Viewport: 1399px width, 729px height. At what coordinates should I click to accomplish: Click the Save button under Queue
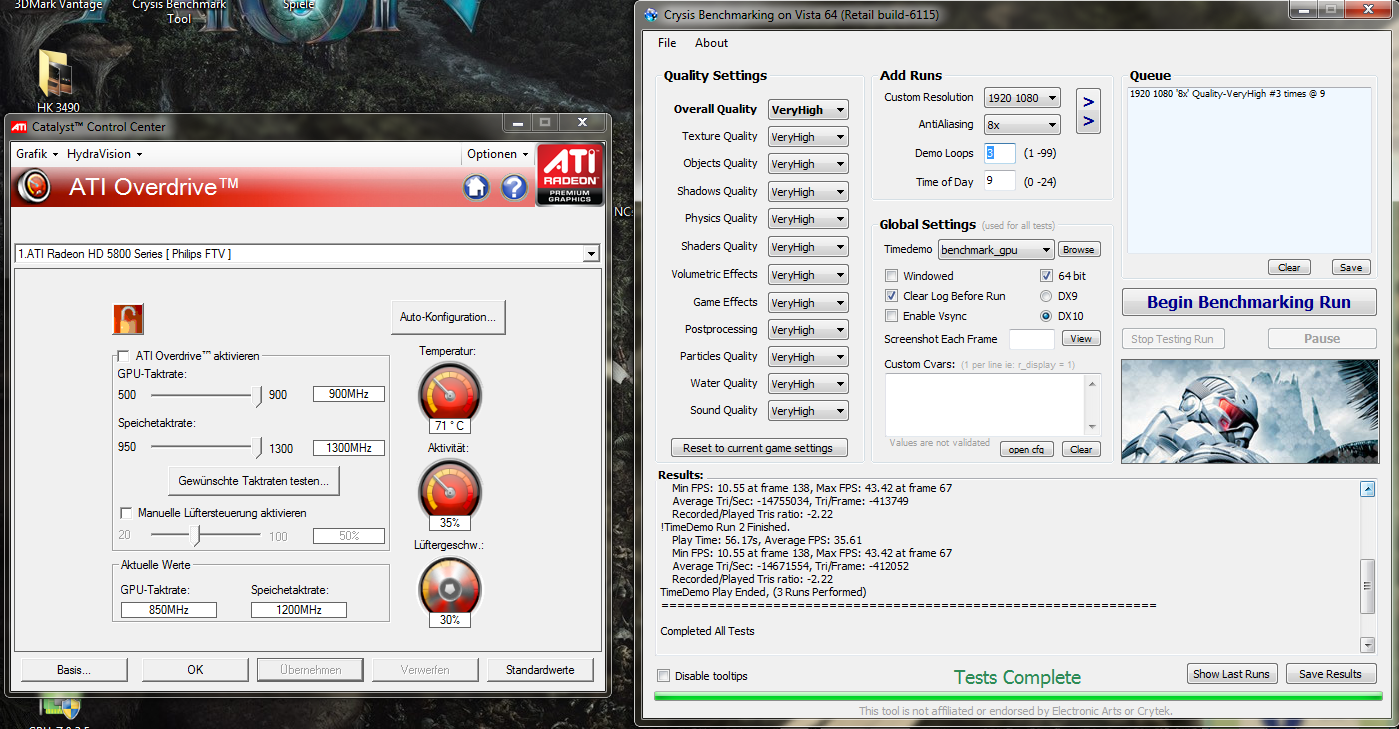pyautogui.click(x=1351, y=267)
